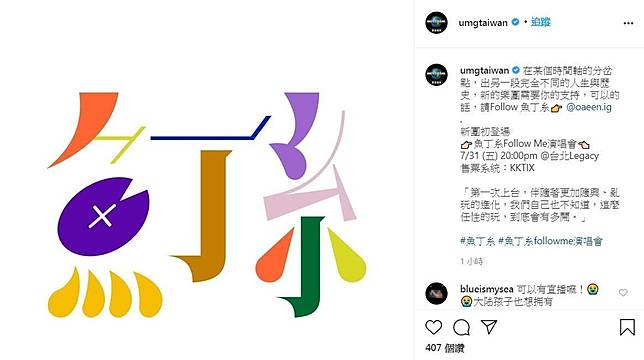
Task: Share the post via paper plane icon
Action: coord(489,327)
